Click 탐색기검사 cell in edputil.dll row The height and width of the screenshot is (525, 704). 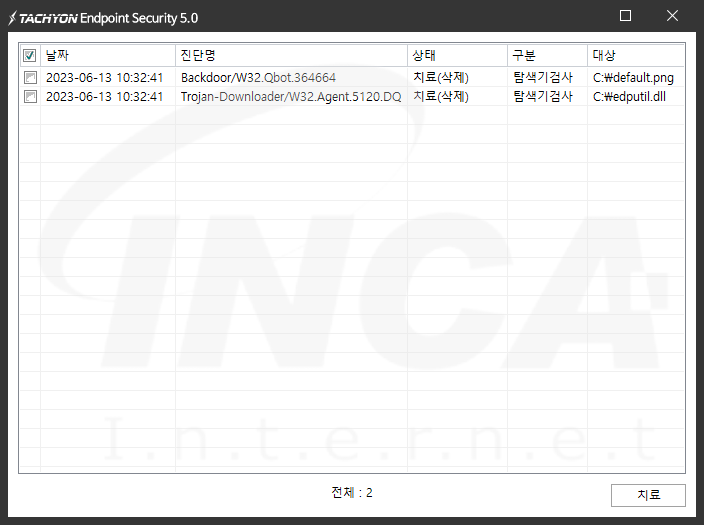[543, 97]
